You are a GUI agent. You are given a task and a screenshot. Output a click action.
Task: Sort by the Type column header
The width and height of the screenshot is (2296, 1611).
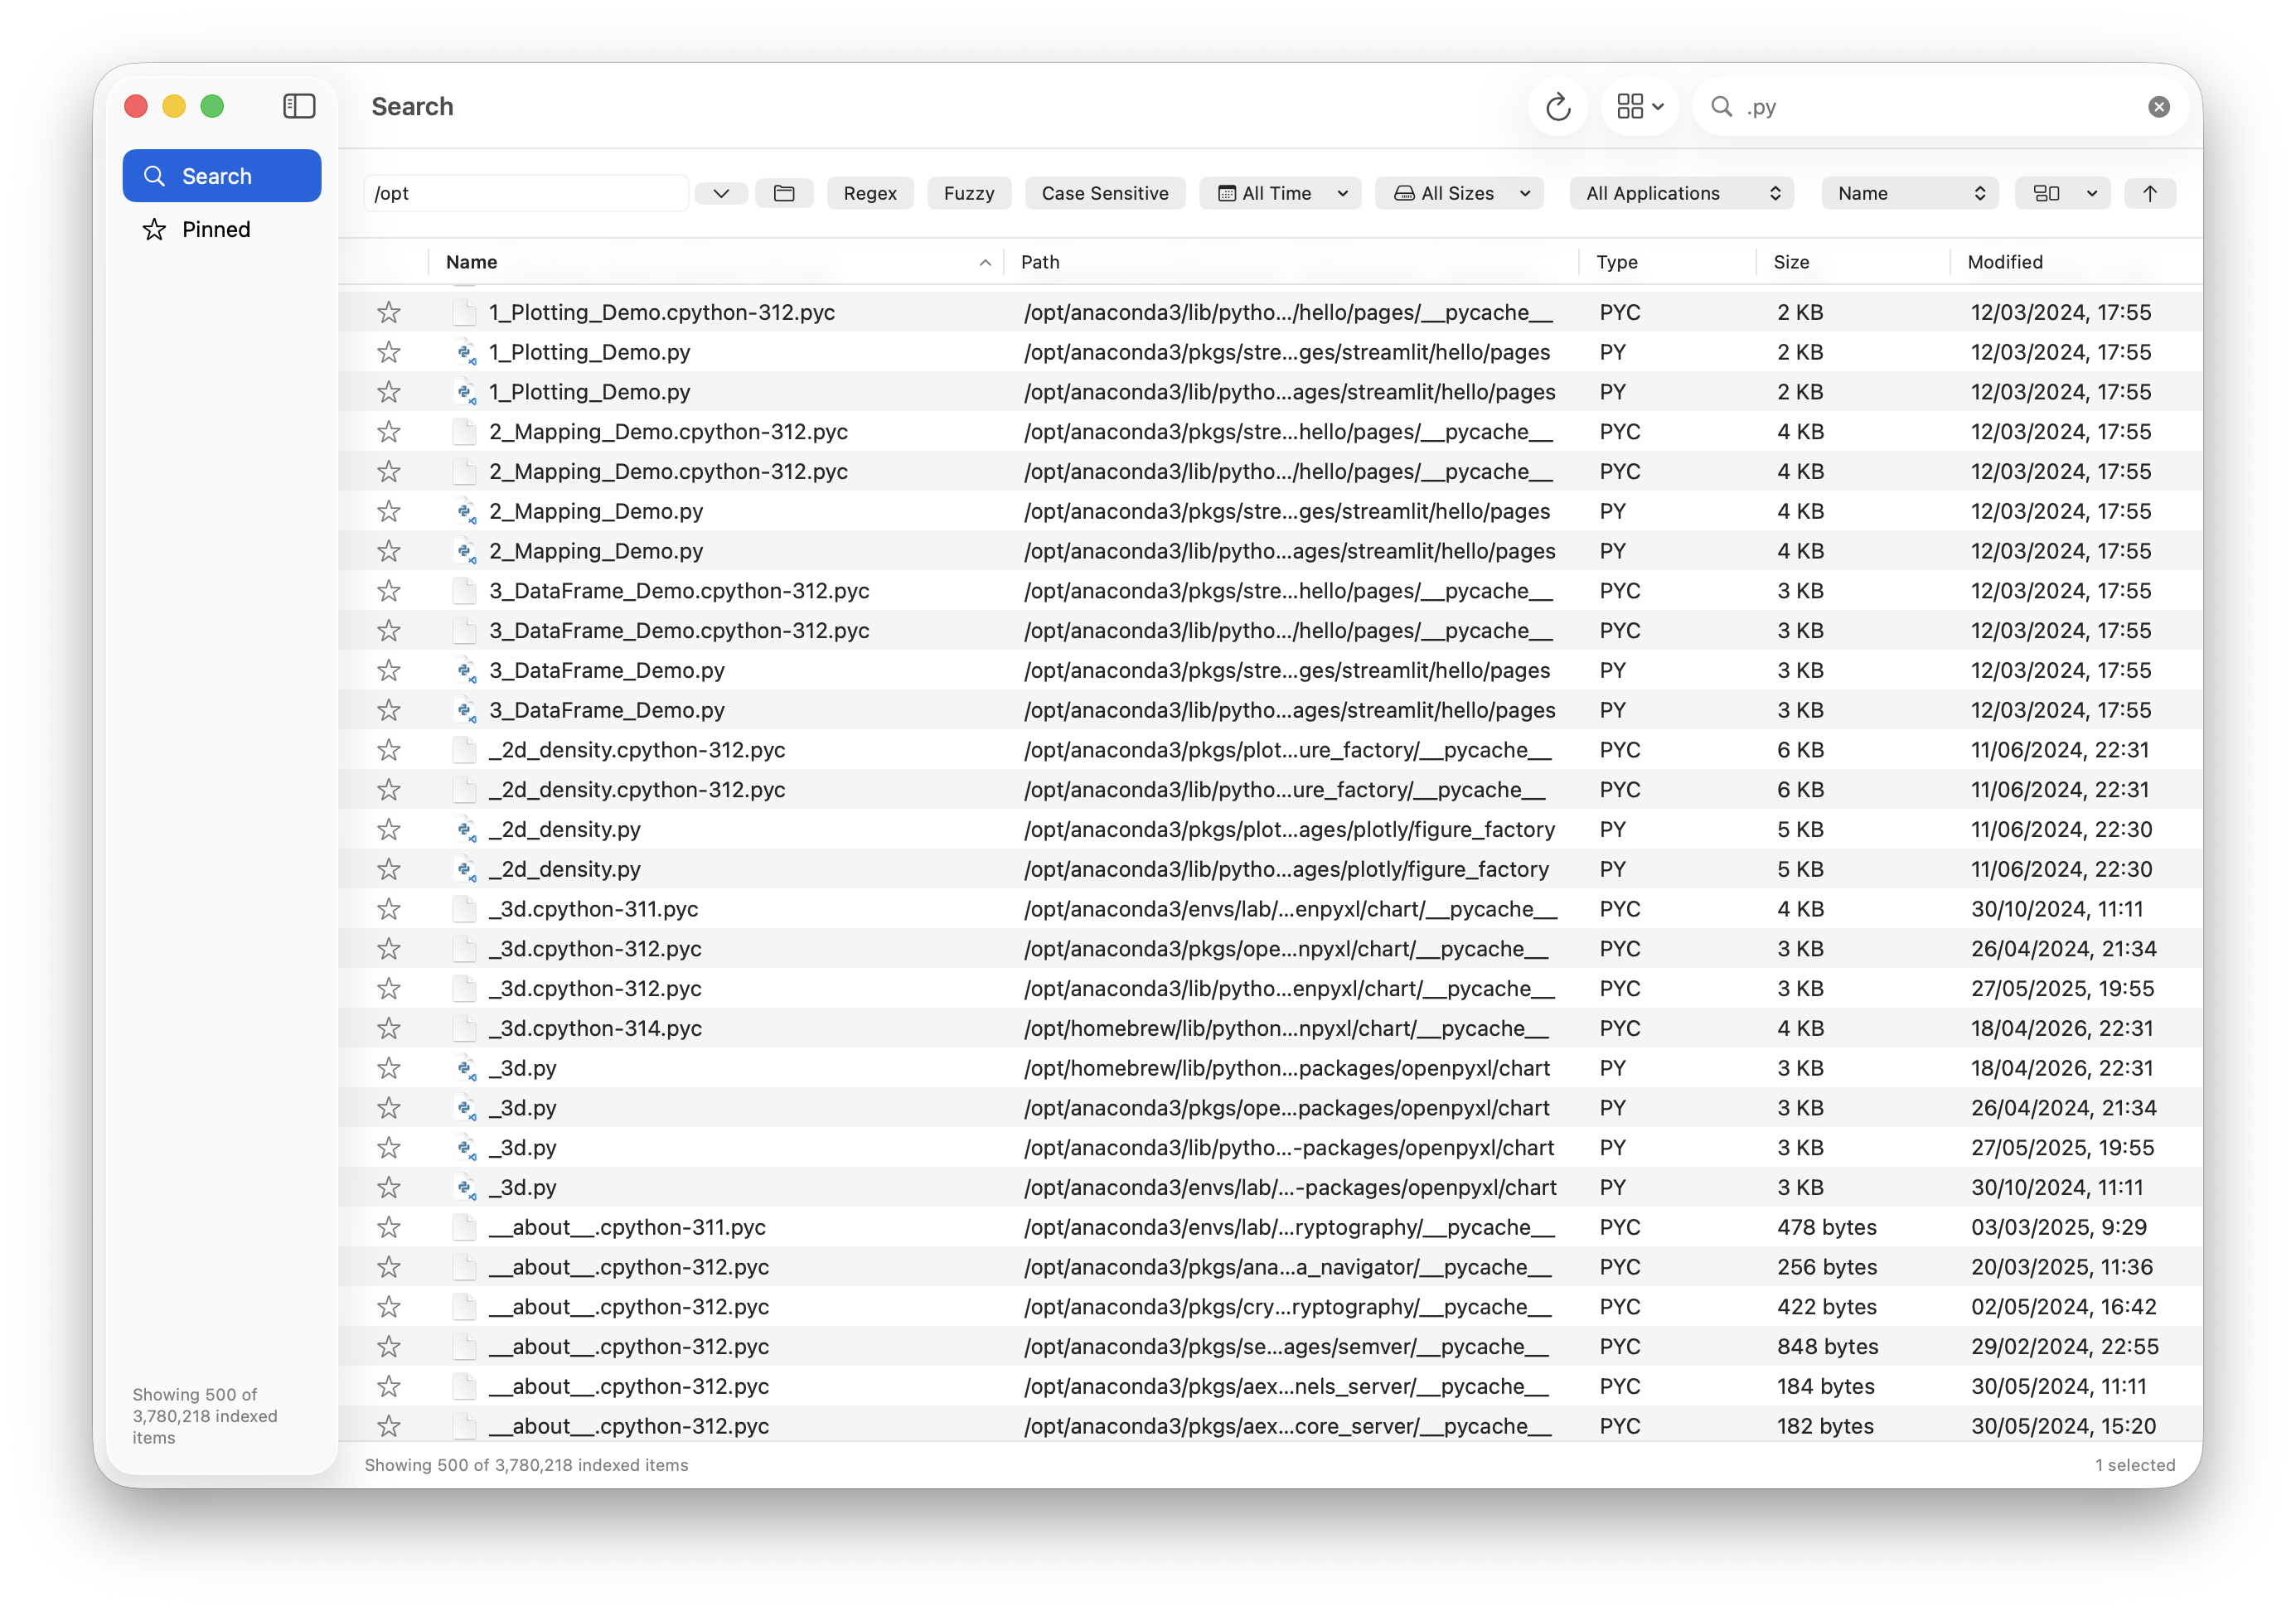pyautogui.click(x=1667, y=262)
